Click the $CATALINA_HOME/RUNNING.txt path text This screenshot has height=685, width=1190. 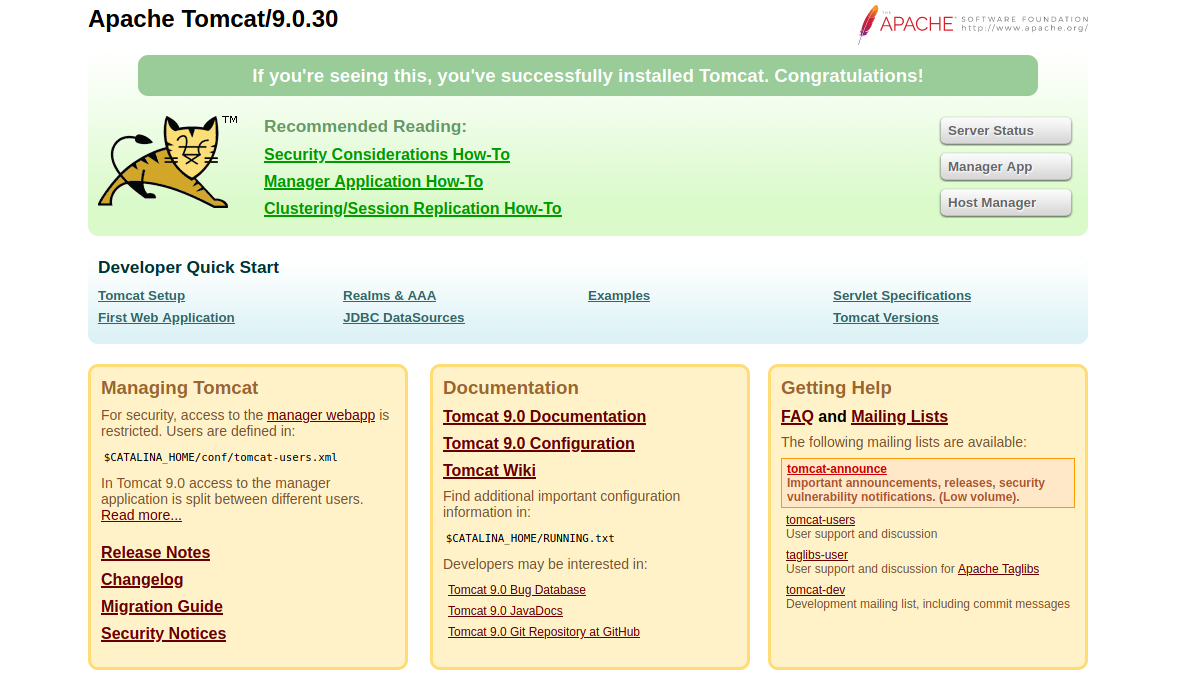(x=530, y=539)
